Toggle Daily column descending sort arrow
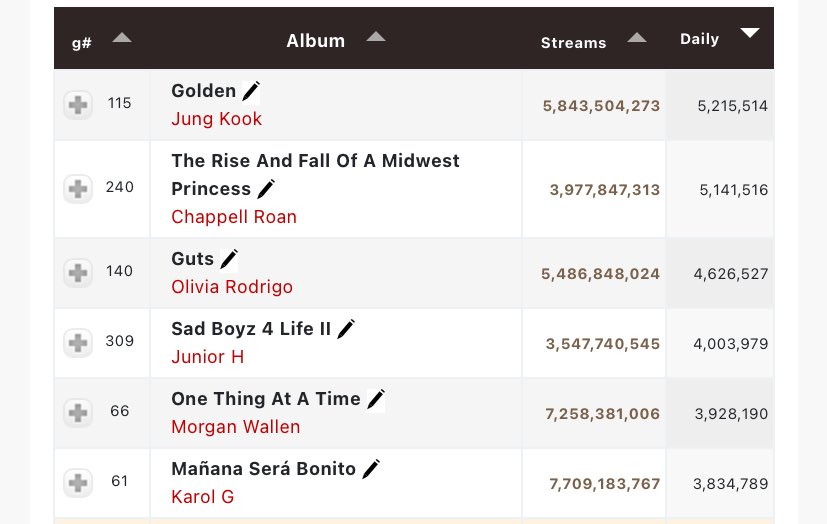 click(x=749, y=33)
